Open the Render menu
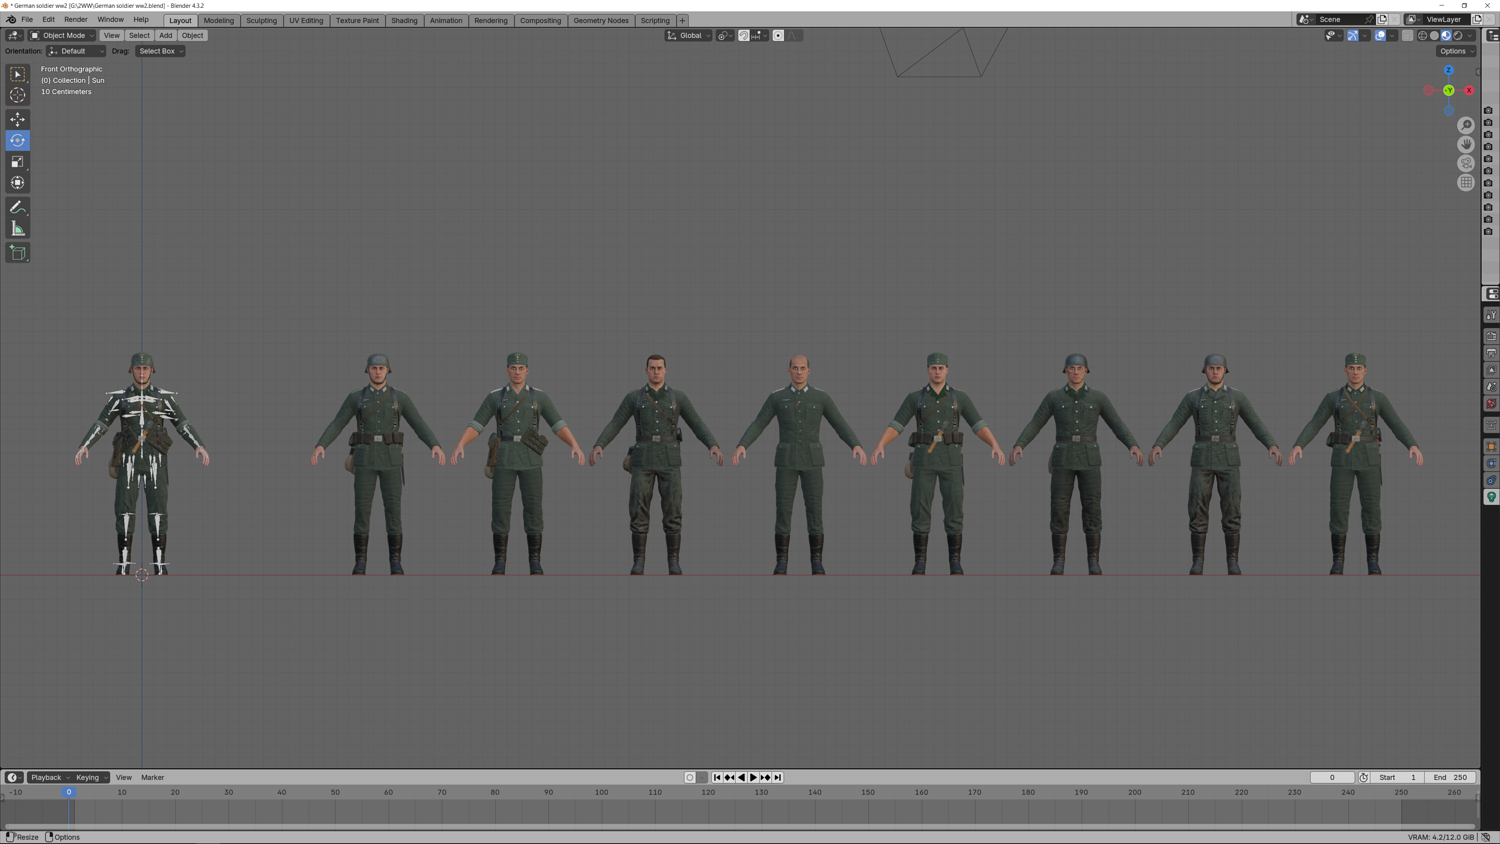The width and height of the screenshot is (1500, 844). pos(76,19)
